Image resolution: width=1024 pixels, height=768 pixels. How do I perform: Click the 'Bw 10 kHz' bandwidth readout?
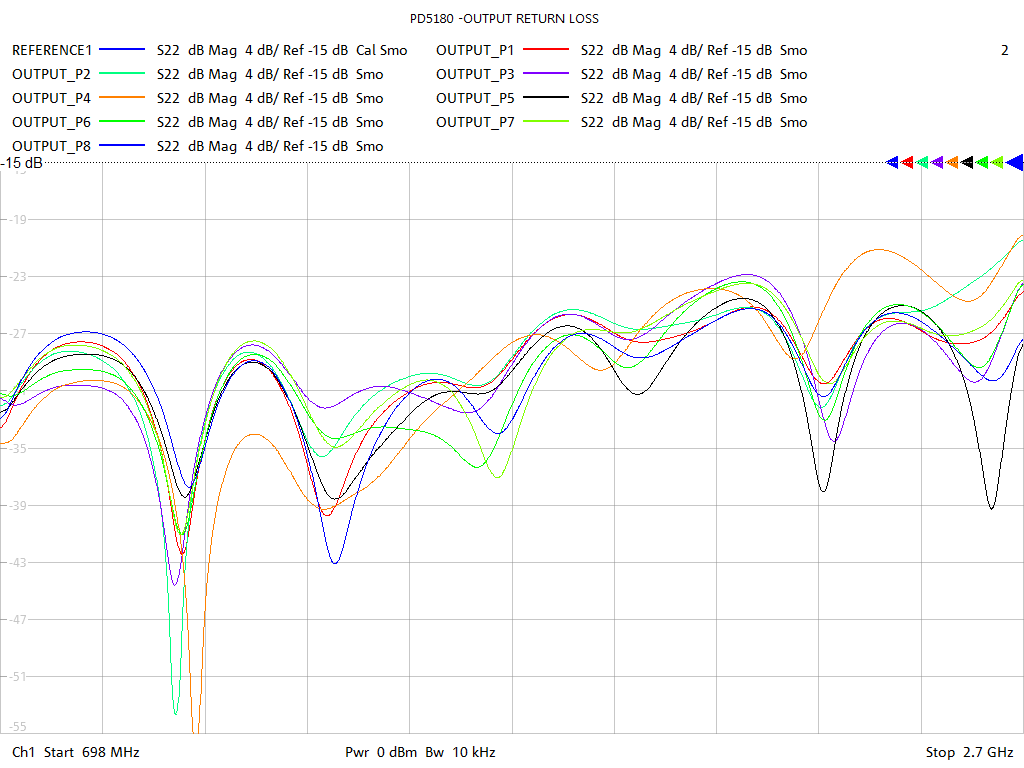click(x=460, y=752)
